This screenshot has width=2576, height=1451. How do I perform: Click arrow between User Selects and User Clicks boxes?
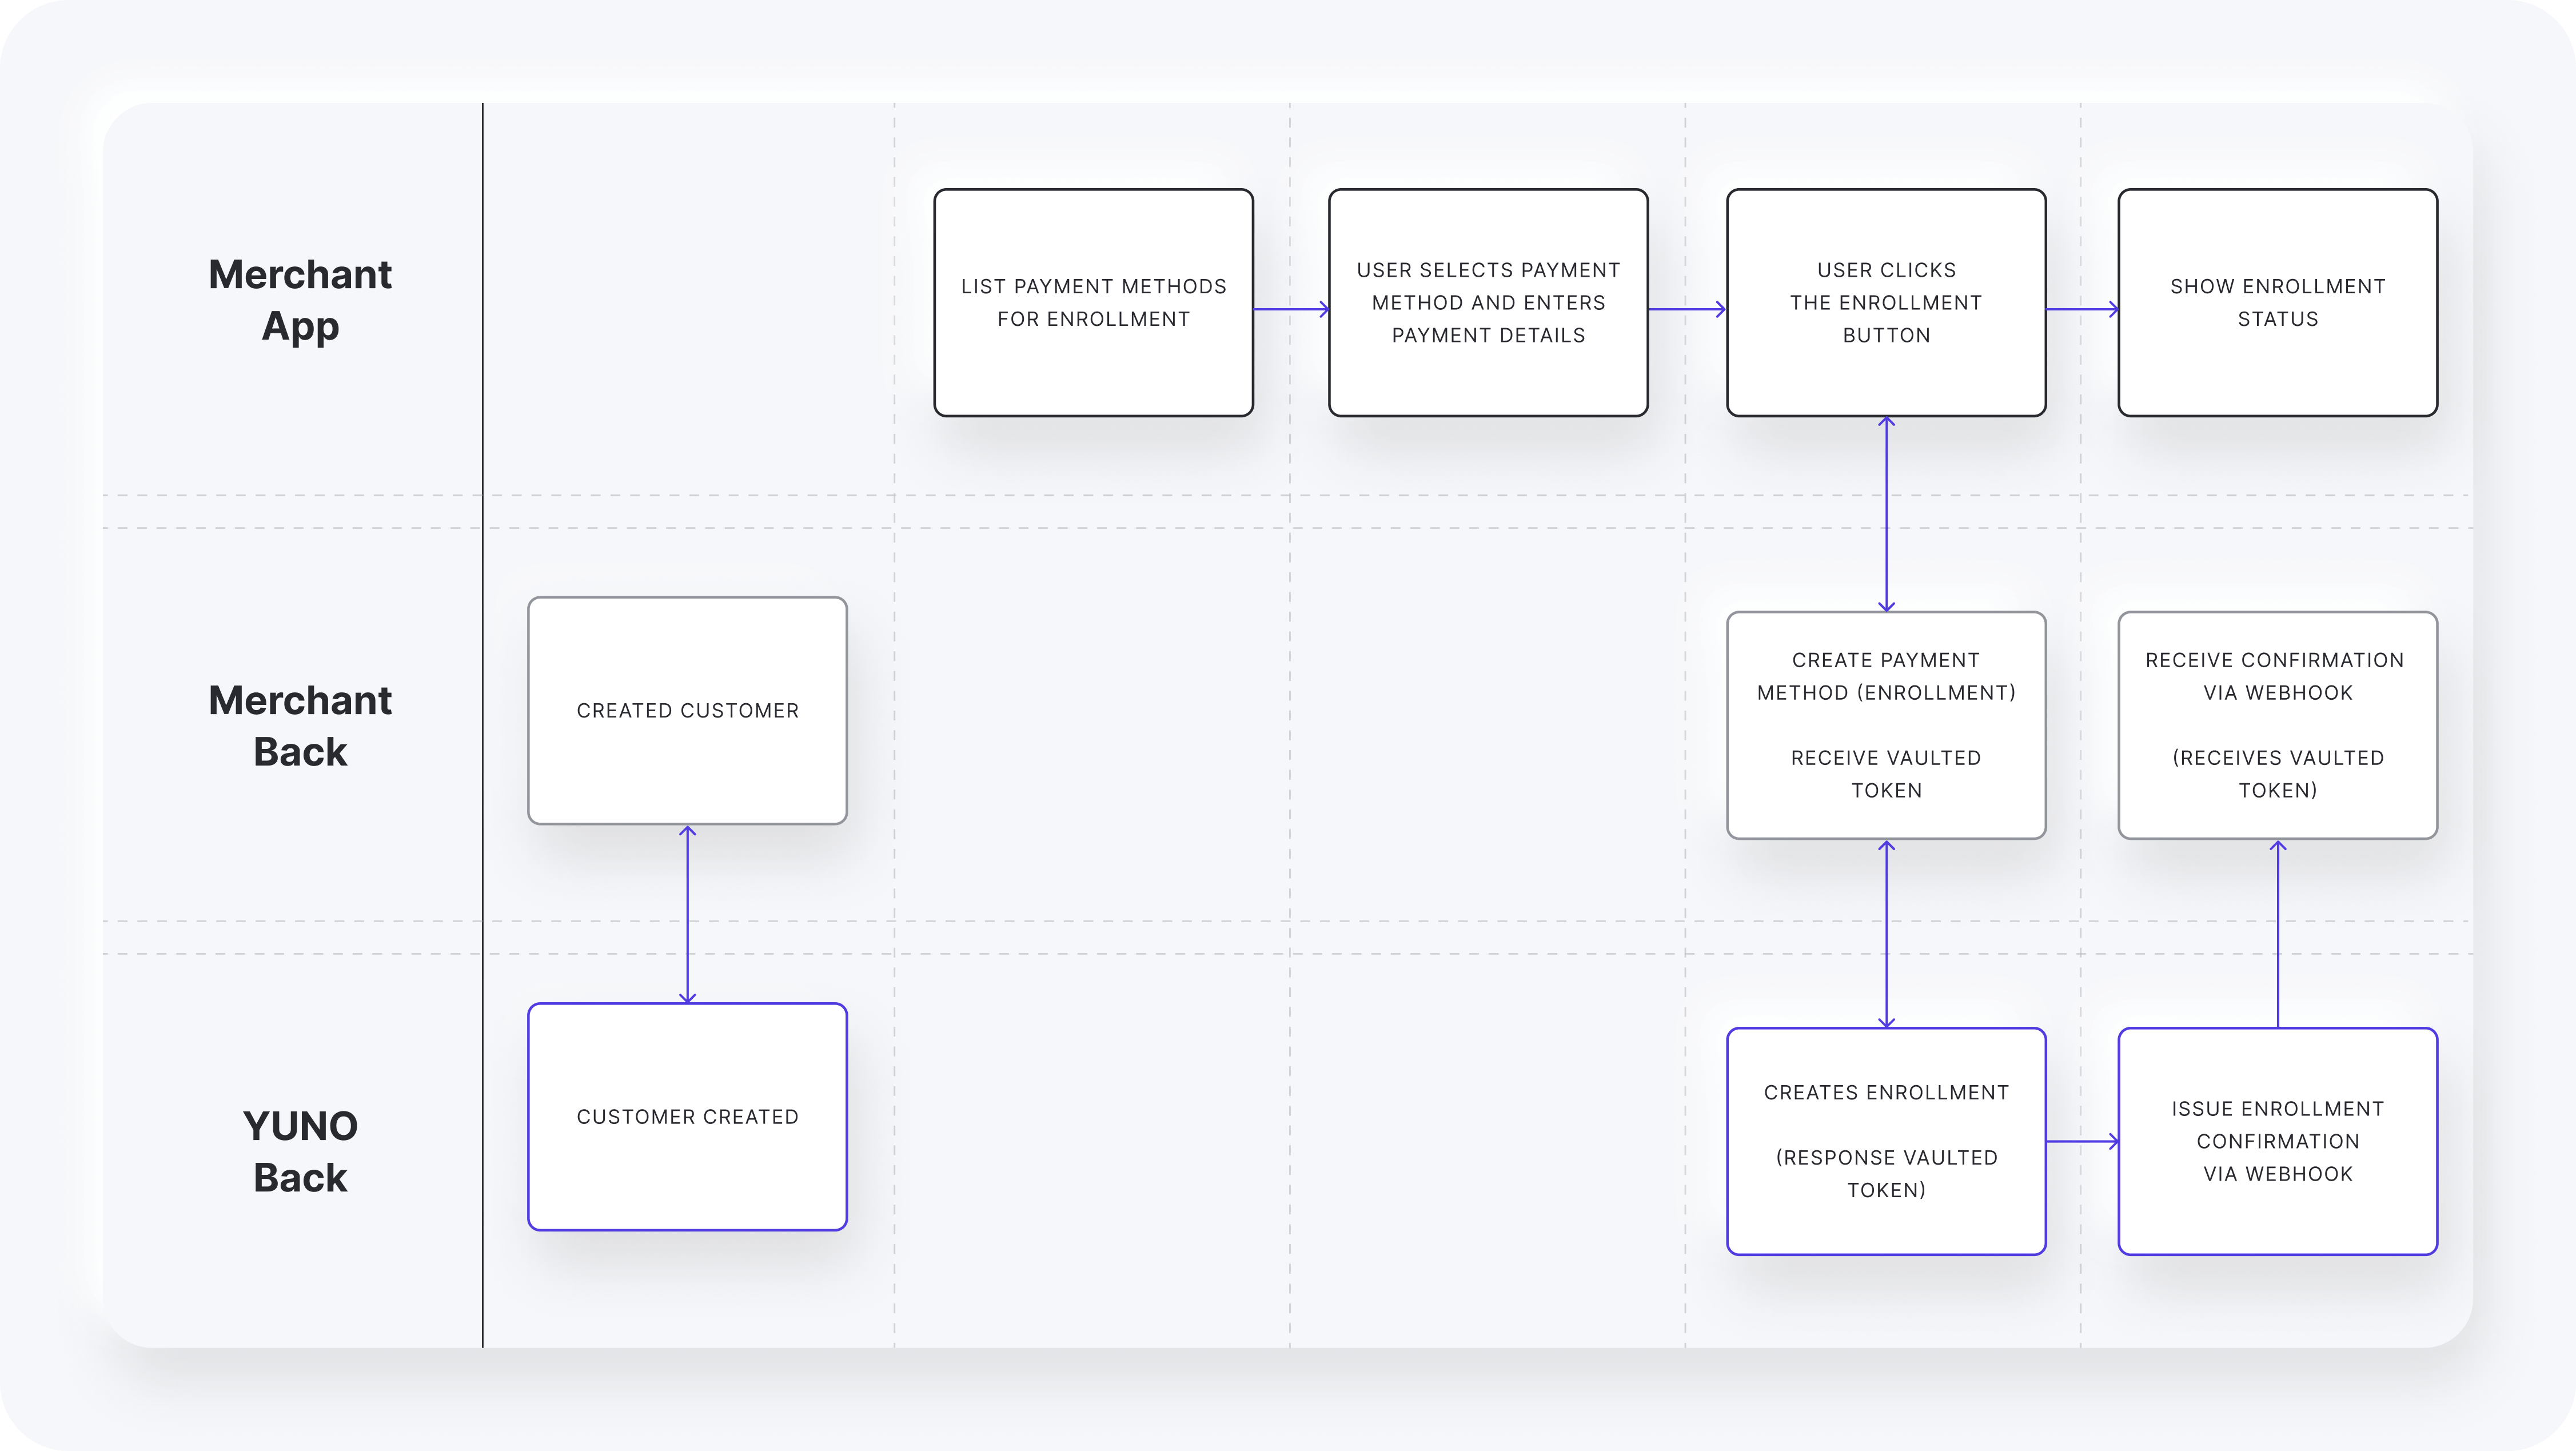[x=1686, y=309]
